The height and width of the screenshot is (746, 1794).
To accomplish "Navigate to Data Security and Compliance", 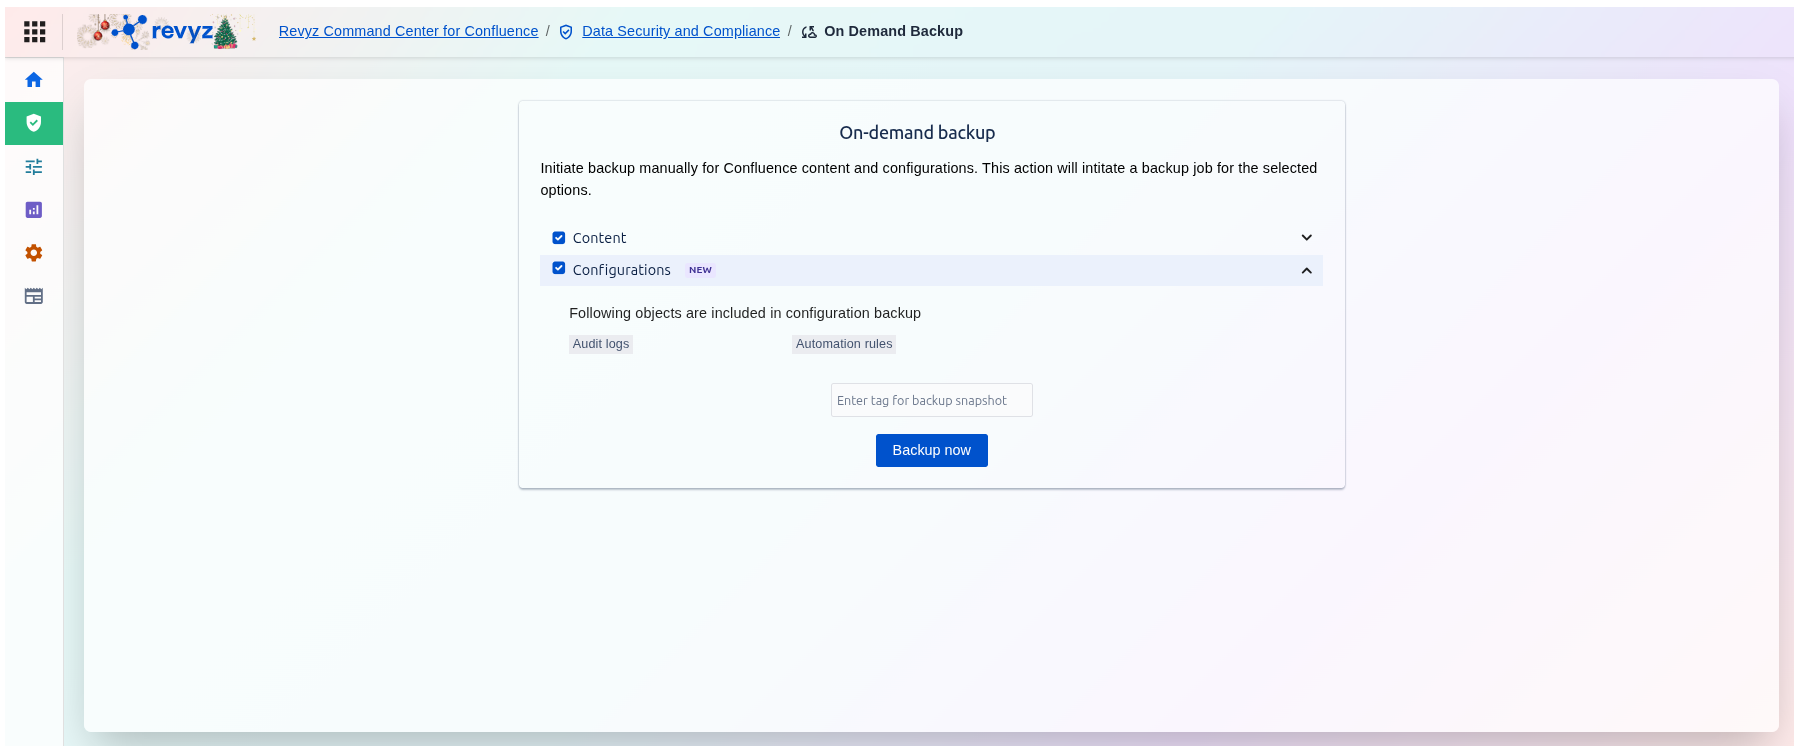I will 680,31.
